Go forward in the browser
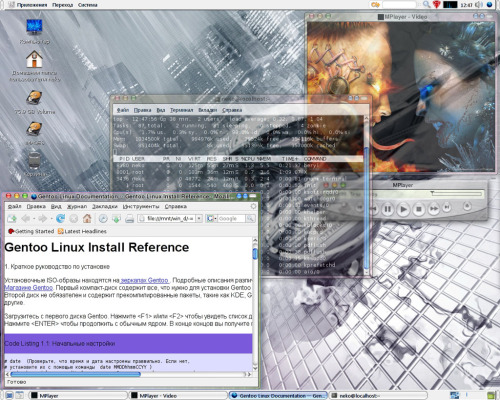Viewport: 500px width, 400px height. (x=42, y=219)
